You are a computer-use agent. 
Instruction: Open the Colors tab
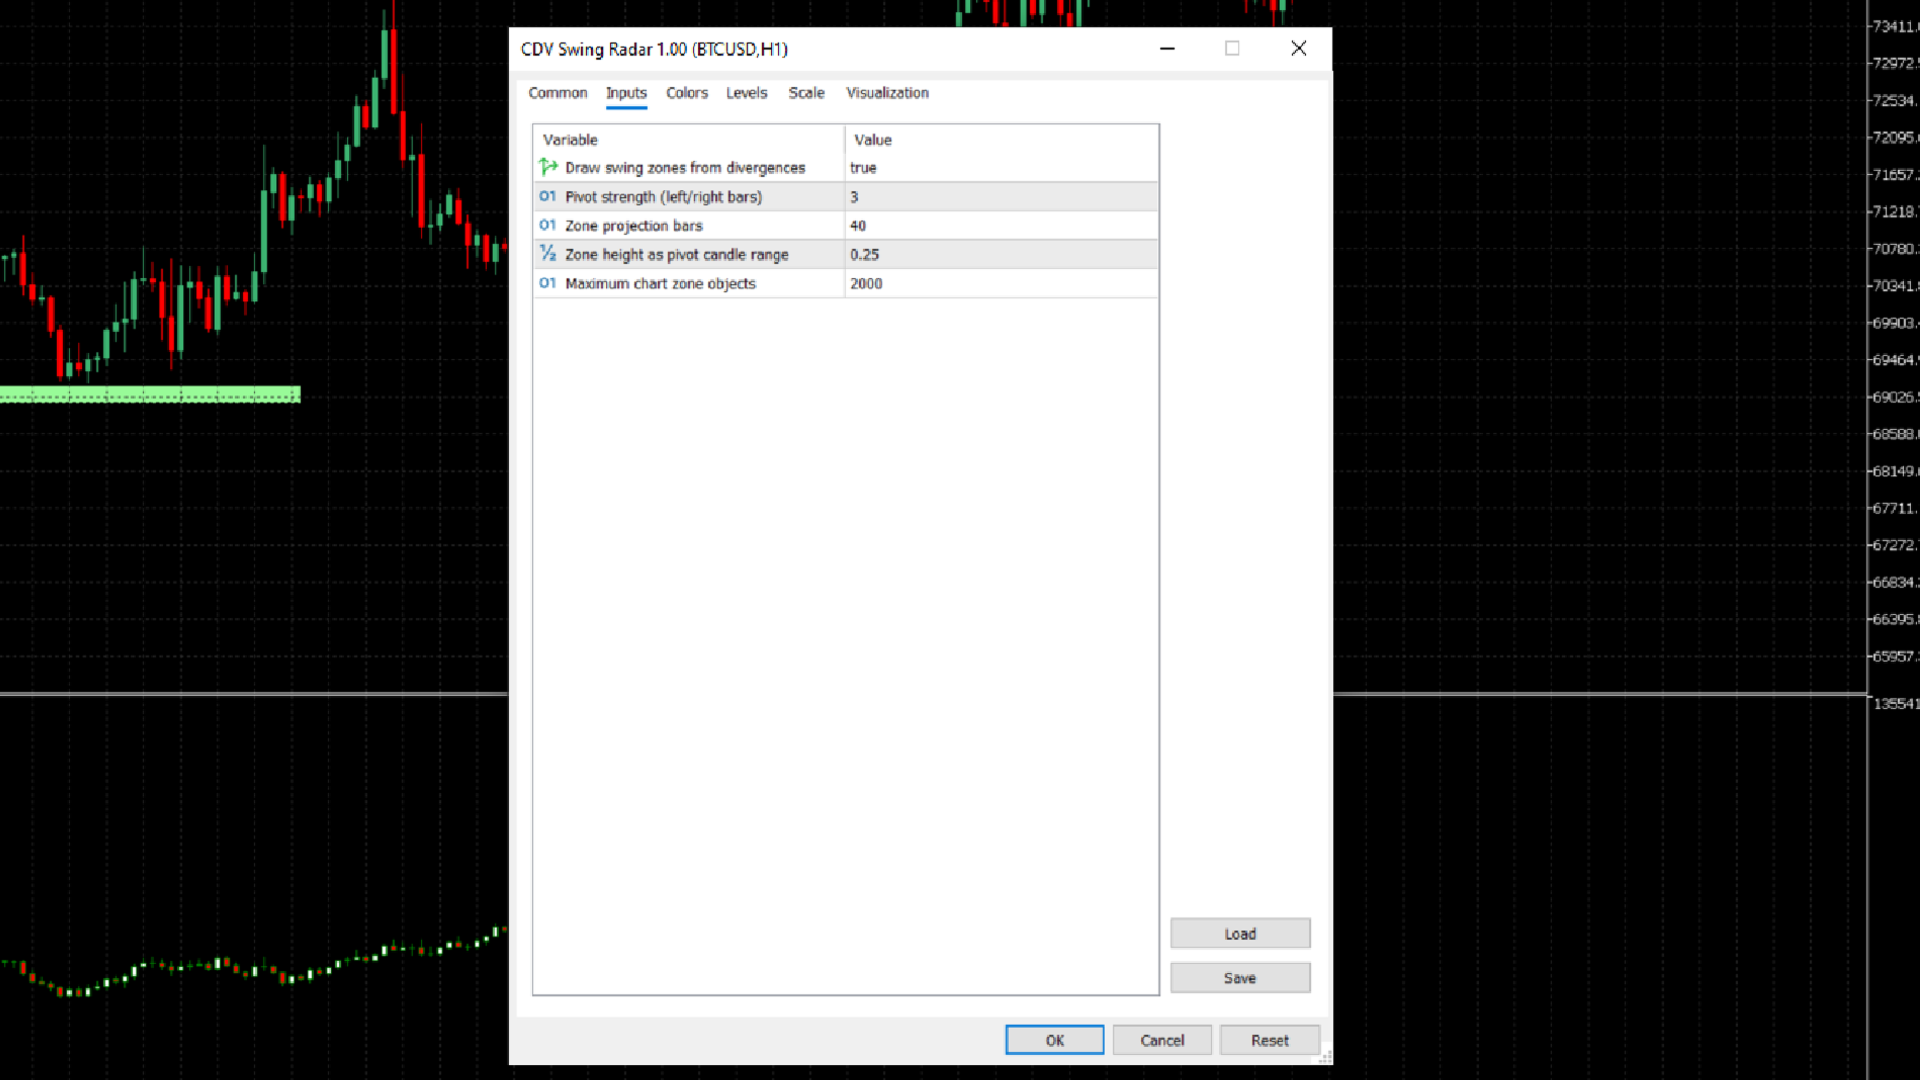[x=686, y=93]
